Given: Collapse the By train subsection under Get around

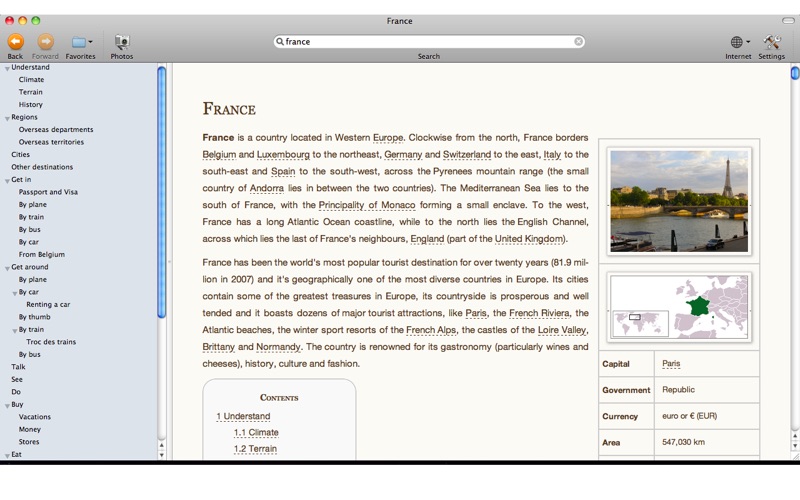Looking at the screenshot, I should [x=14, y=330].
